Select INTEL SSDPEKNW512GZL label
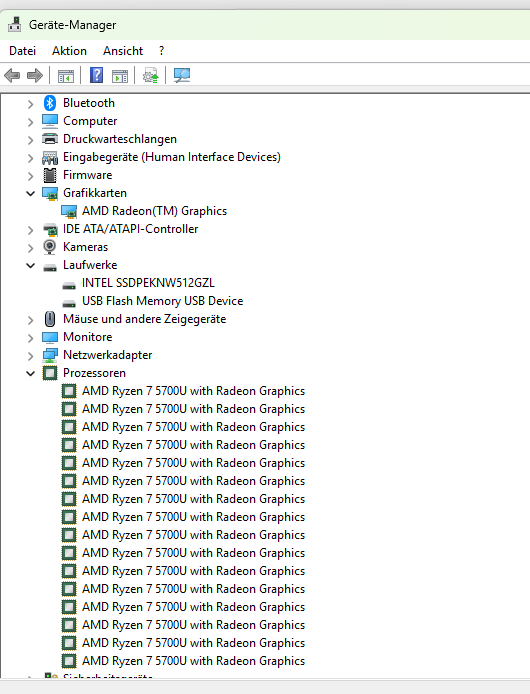The width and height of the screenshot is (530, 694). (x=148, y=283)
